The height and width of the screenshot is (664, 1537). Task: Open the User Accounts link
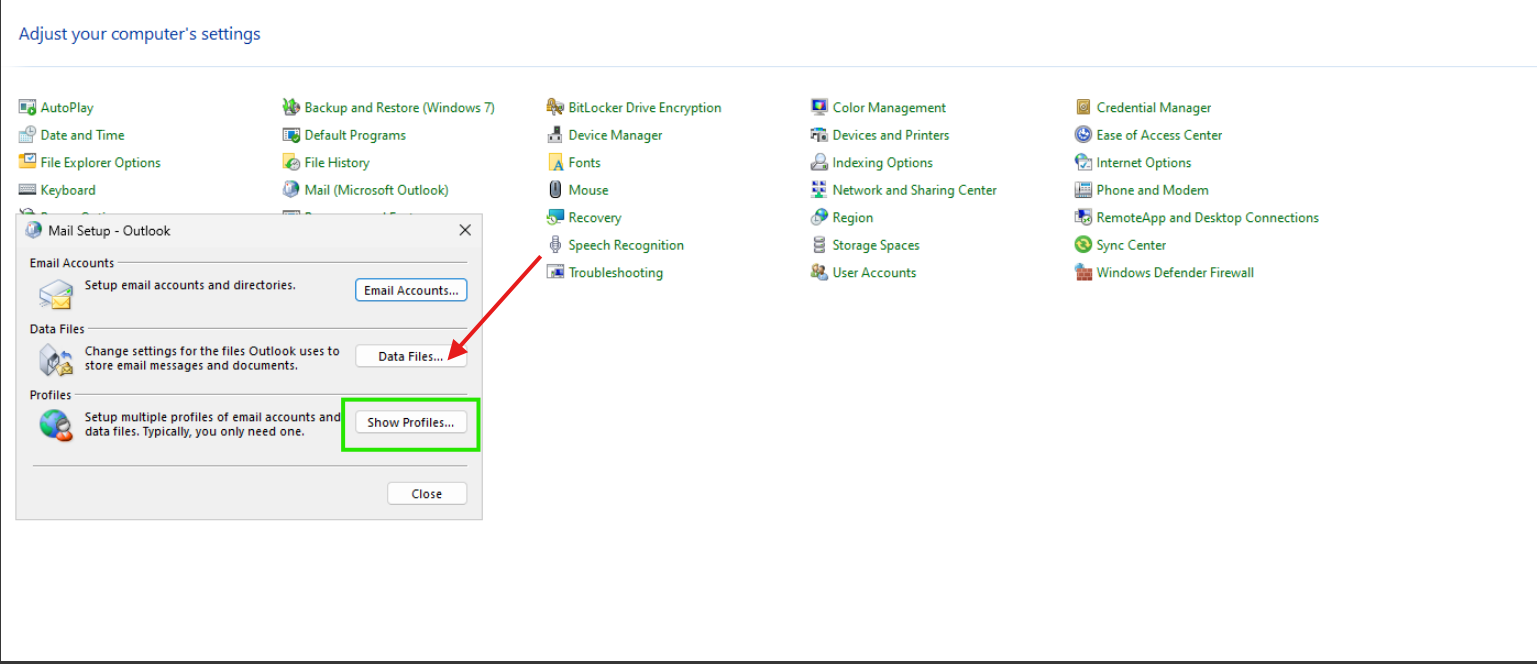click(875, 272)
